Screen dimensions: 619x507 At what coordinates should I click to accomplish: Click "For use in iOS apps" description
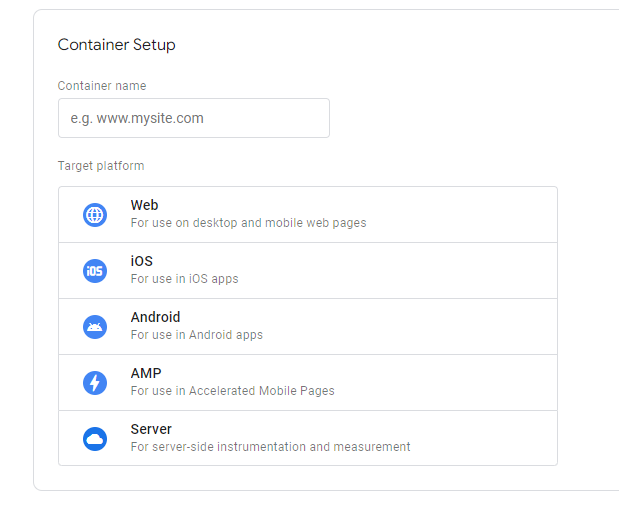pos(185,279)
